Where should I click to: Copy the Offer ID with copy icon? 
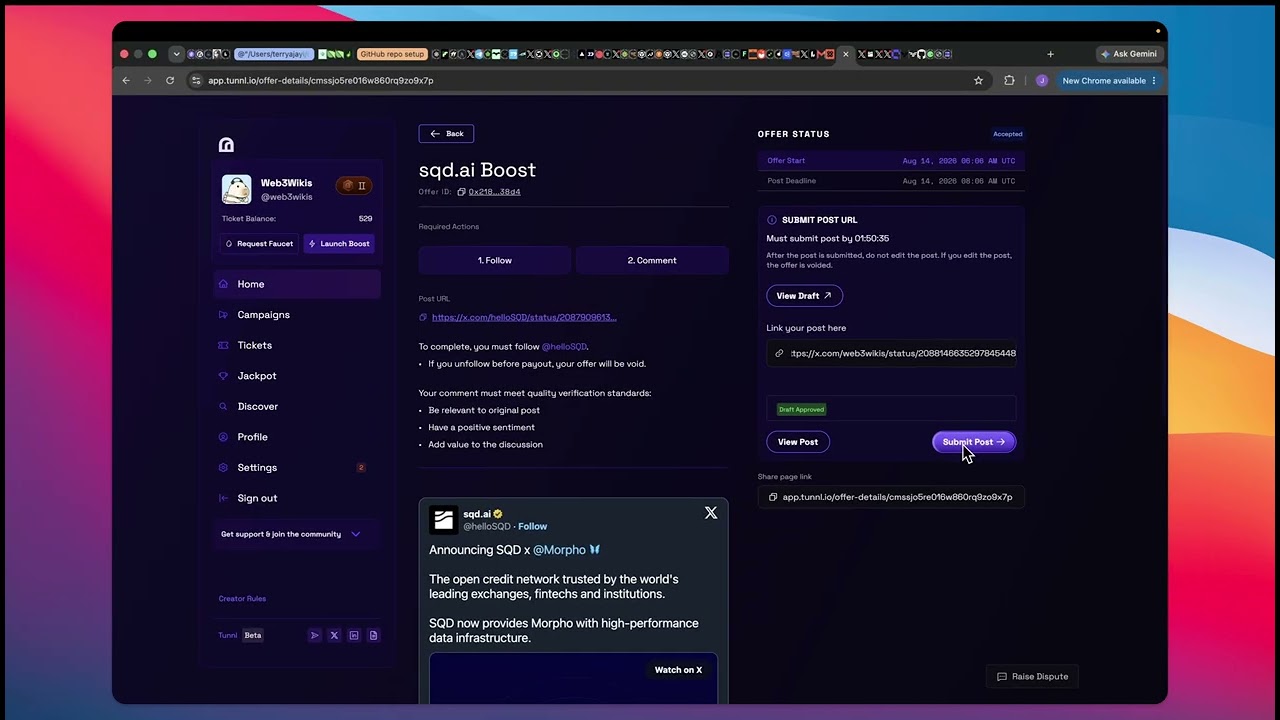pos(461,192)
